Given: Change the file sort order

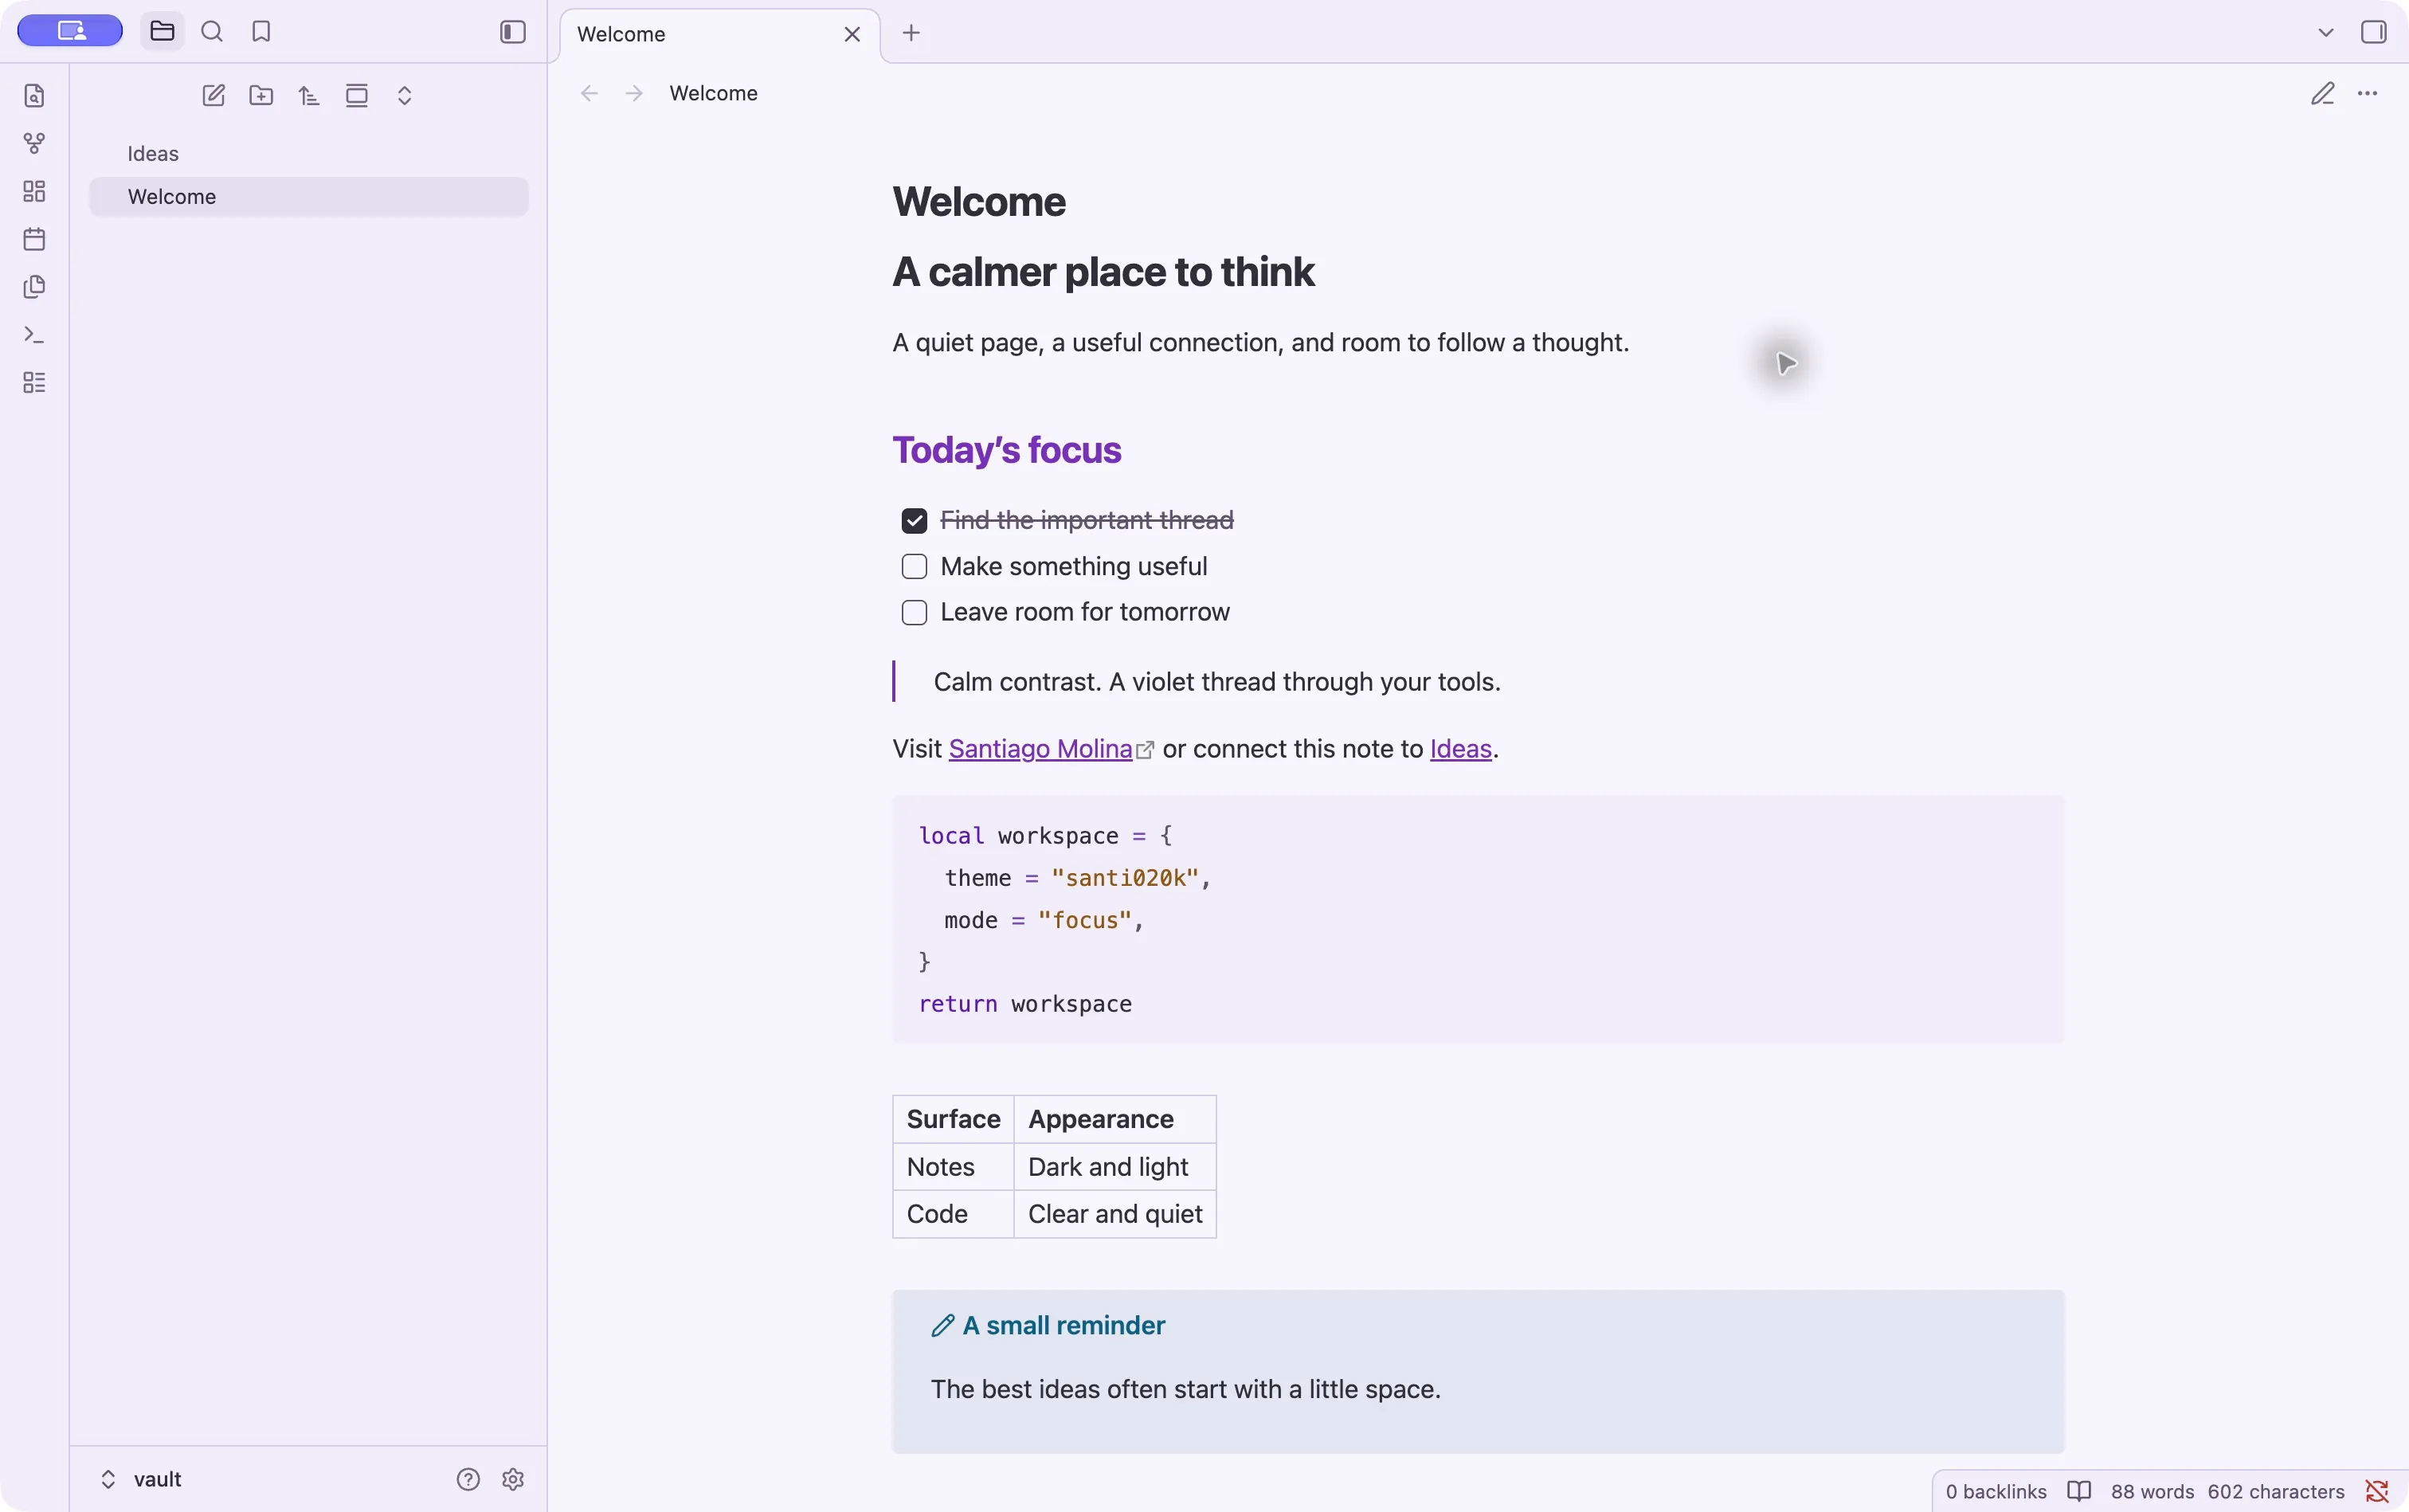Looking at the screenshot, I should pyautogui.click(x=309, y=96).
